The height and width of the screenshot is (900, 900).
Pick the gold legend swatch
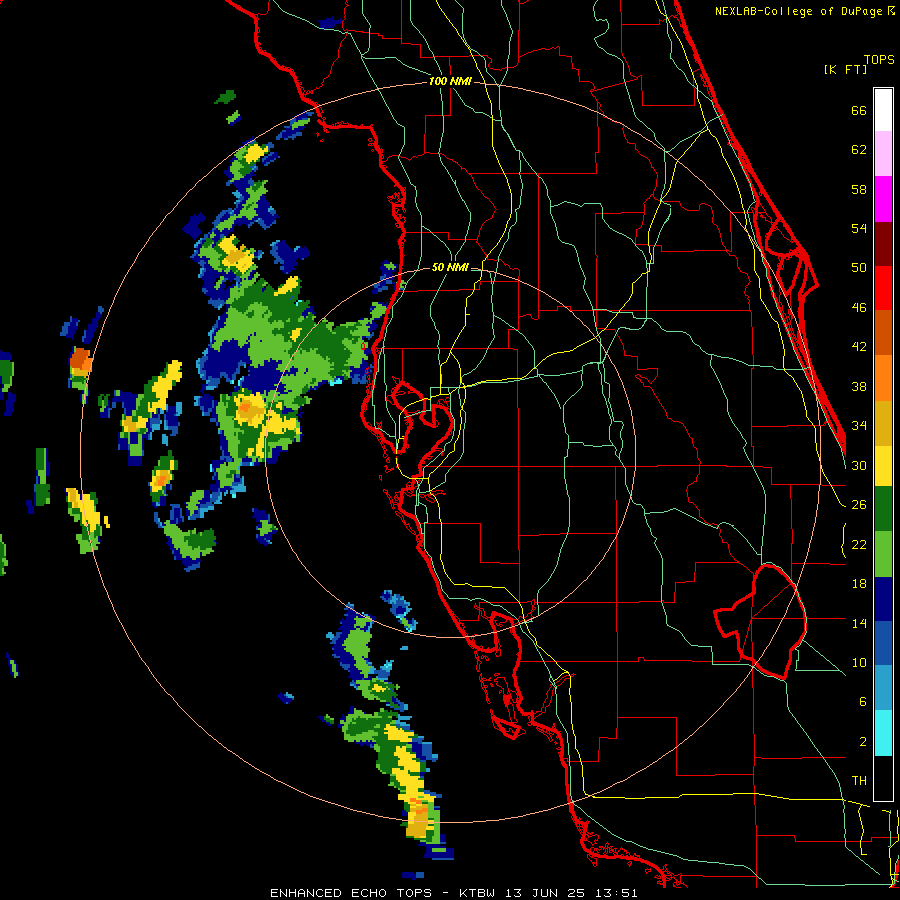(x=883, y=423)
